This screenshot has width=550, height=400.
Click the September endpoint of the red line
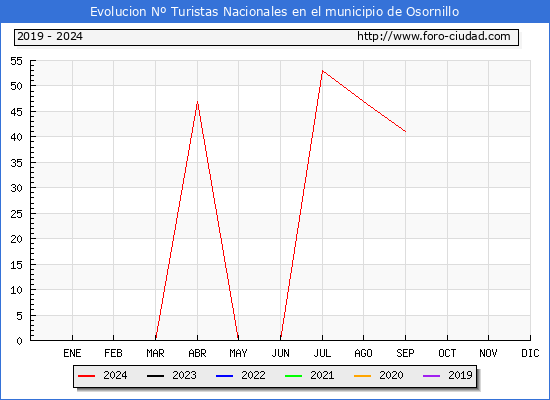(x=405, y=132)
